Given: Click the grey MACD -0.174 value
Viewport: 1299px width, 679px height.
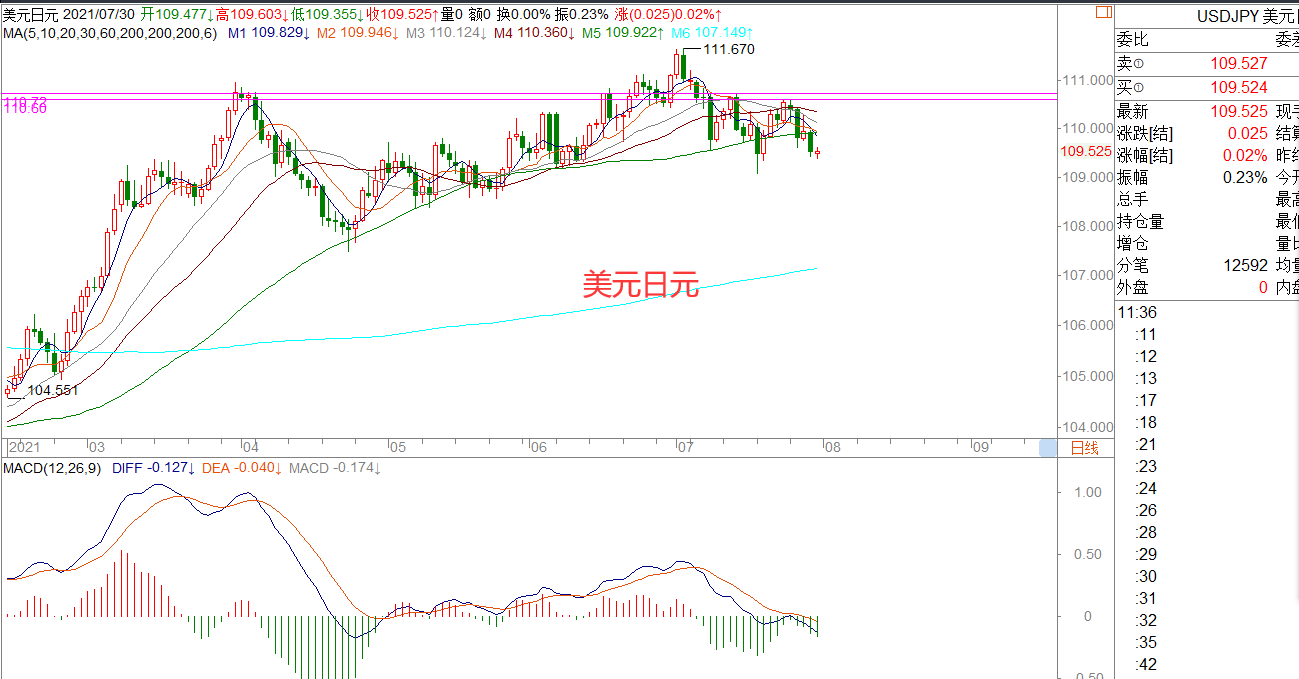Looking at the screenshot, I should coord(335,467).
